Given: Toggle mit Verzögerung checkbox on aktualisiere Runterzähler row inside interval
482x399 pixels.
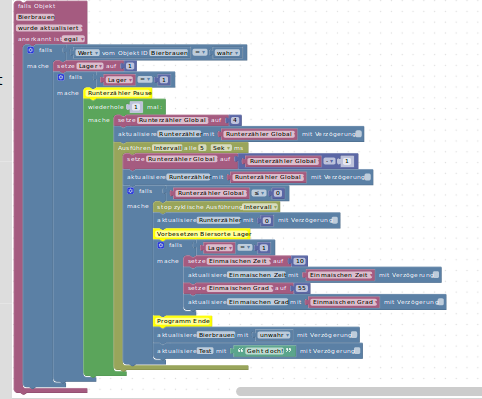Looking at the screenshot, I should point(368,177).
